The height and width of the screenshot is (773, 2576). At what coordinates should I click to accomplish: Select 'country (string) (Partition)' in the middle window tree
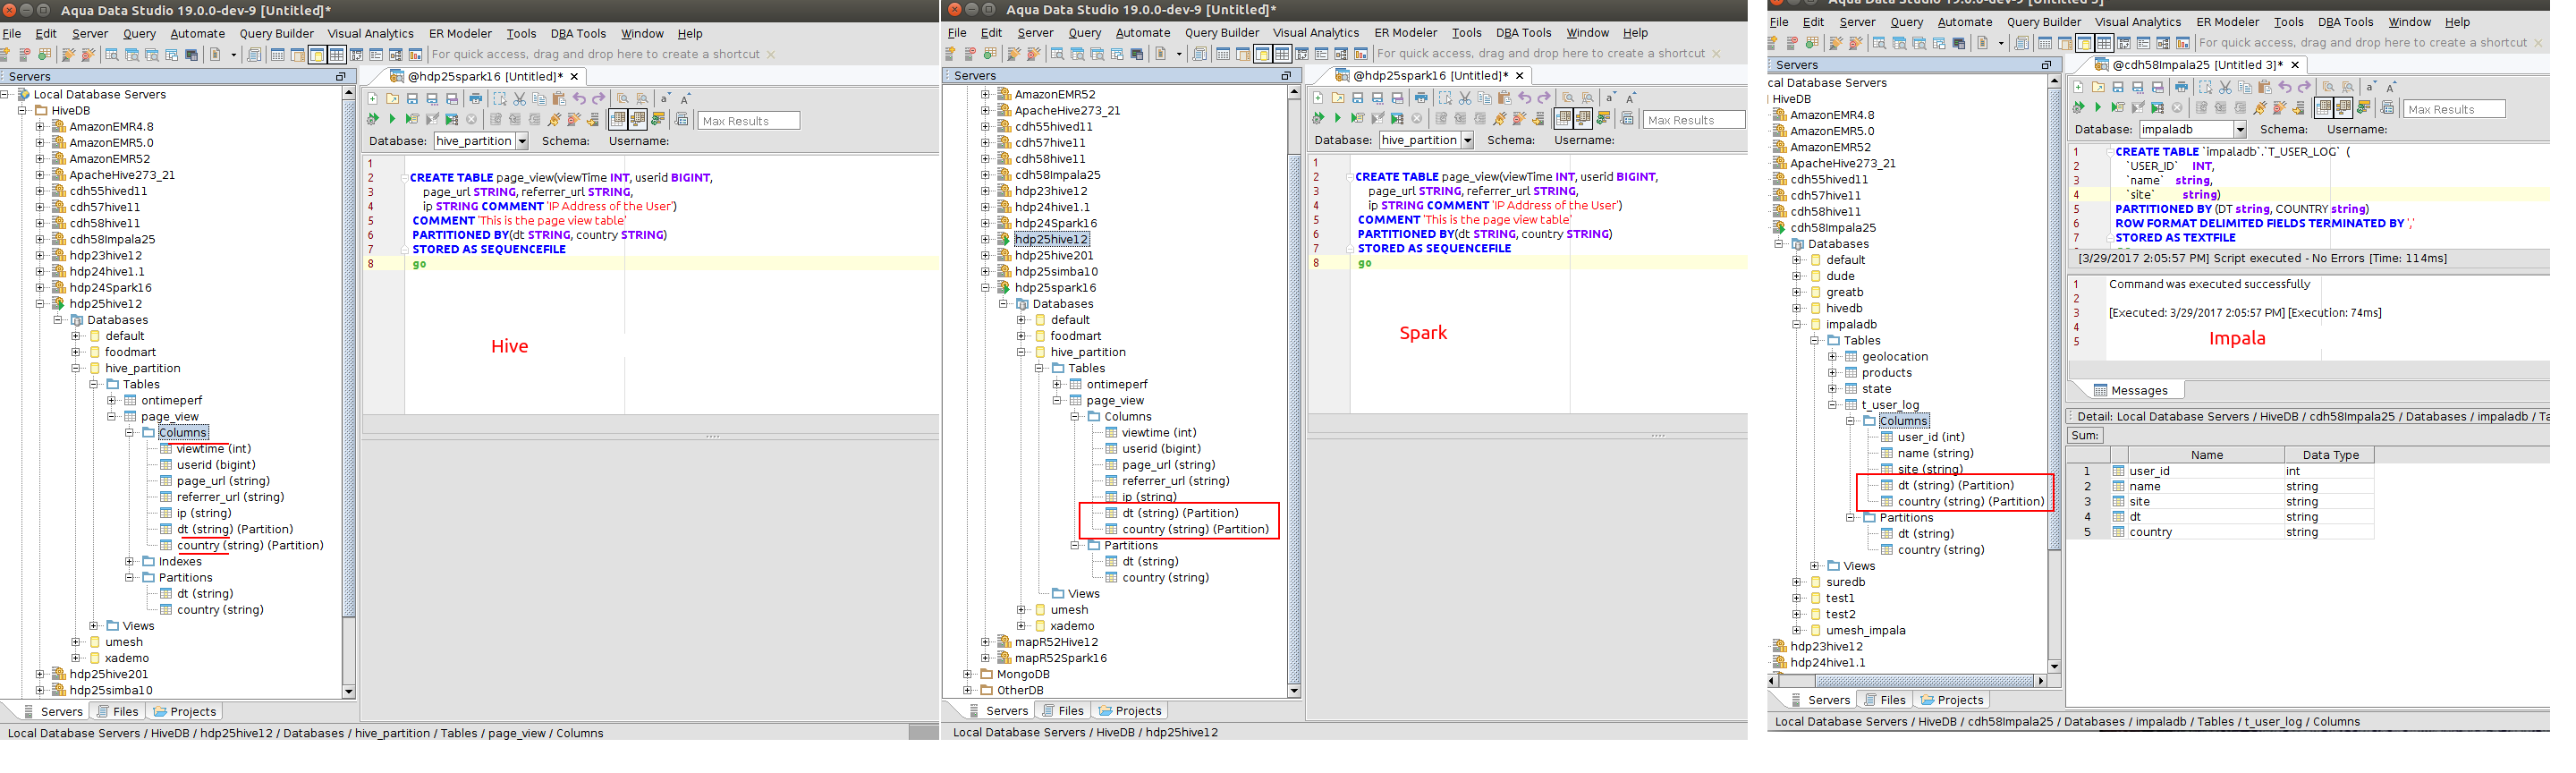pyautogui.click(x=1195, y=530)
